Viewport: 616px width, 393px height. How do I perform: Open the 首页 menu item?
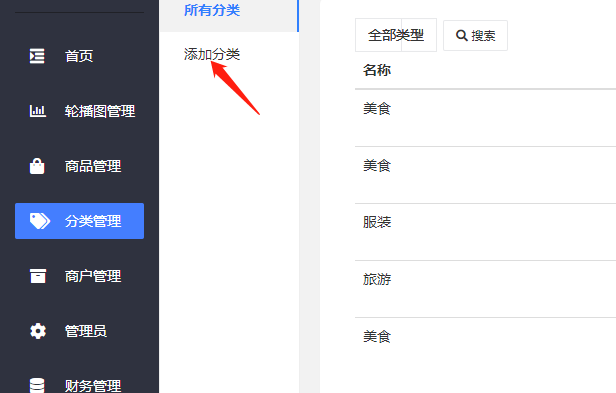[x=79, y=56]
